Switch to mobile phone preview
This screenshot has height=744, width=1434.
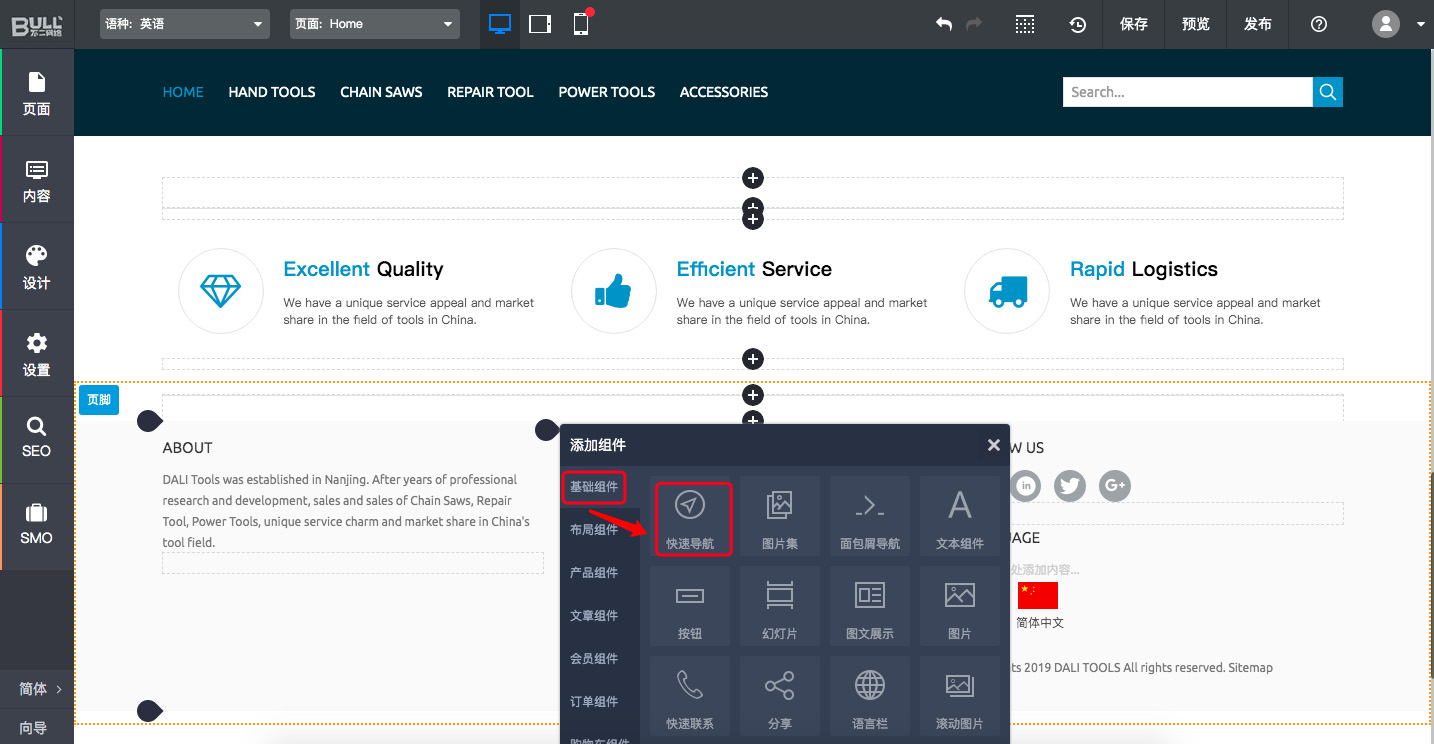(581, 24)
